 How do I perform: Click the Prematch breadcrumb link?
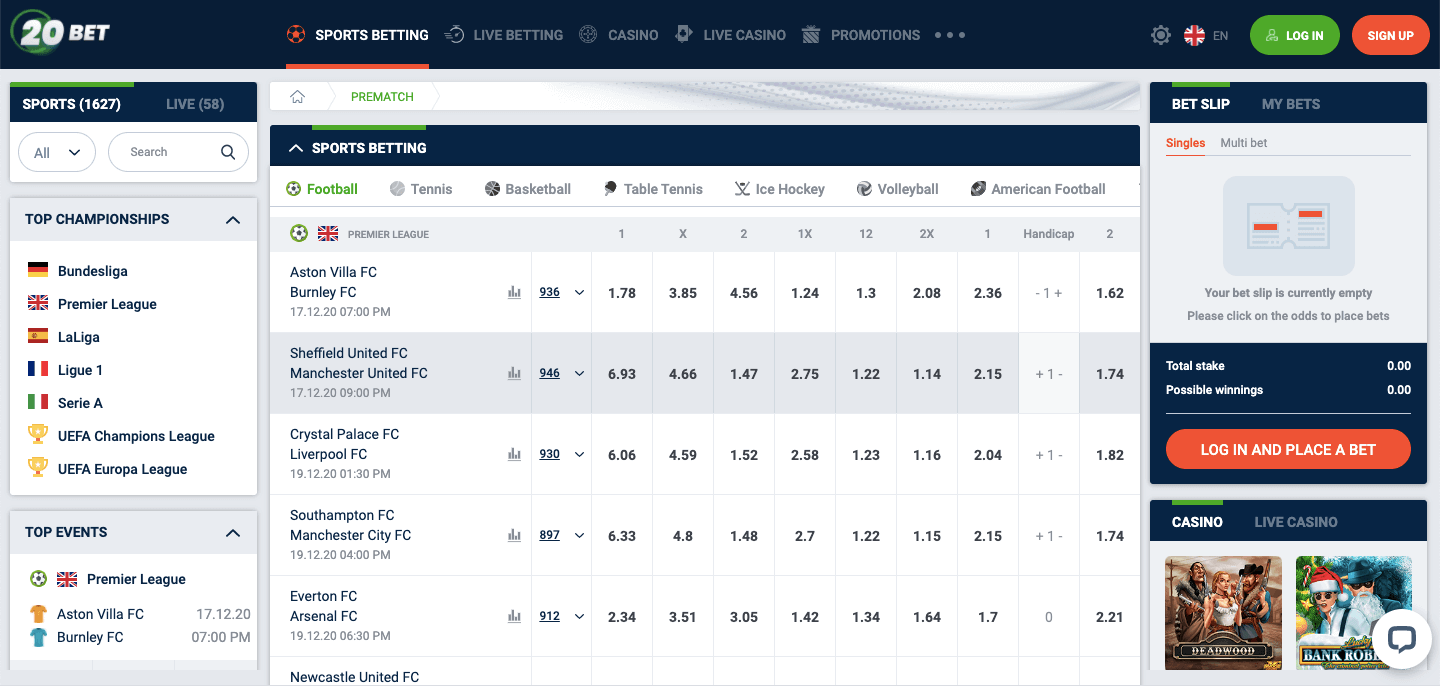click(382, 97)
